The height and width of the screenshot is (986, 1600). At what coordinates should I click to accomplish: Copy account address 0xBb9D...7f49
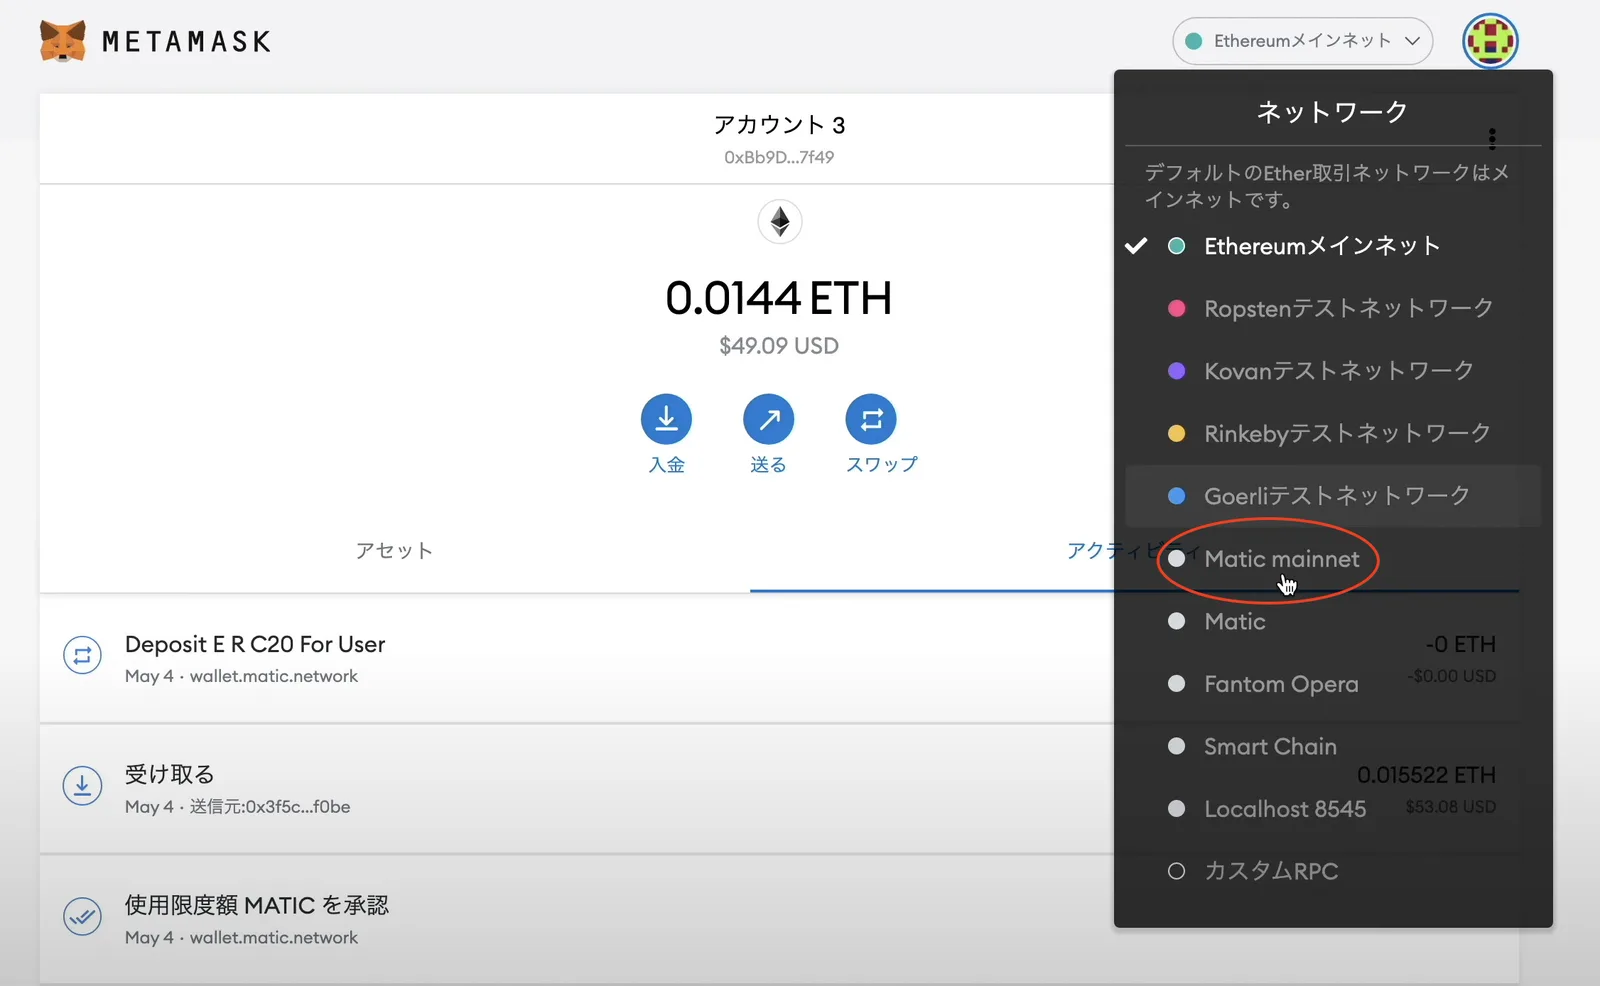pyautogui.click(x=779, y=157)
